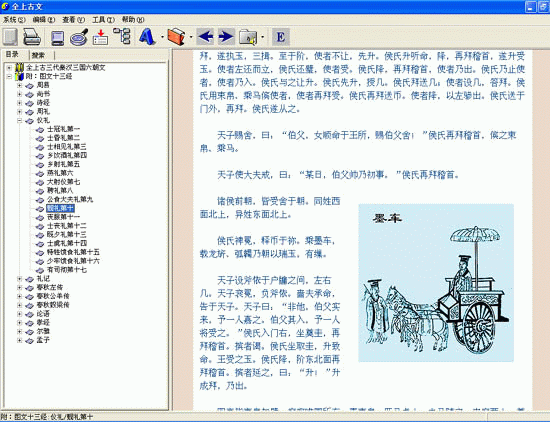This screenshot has width=550, height=422.
Task: Click the printer icon in toolbar
Action: 32,36
